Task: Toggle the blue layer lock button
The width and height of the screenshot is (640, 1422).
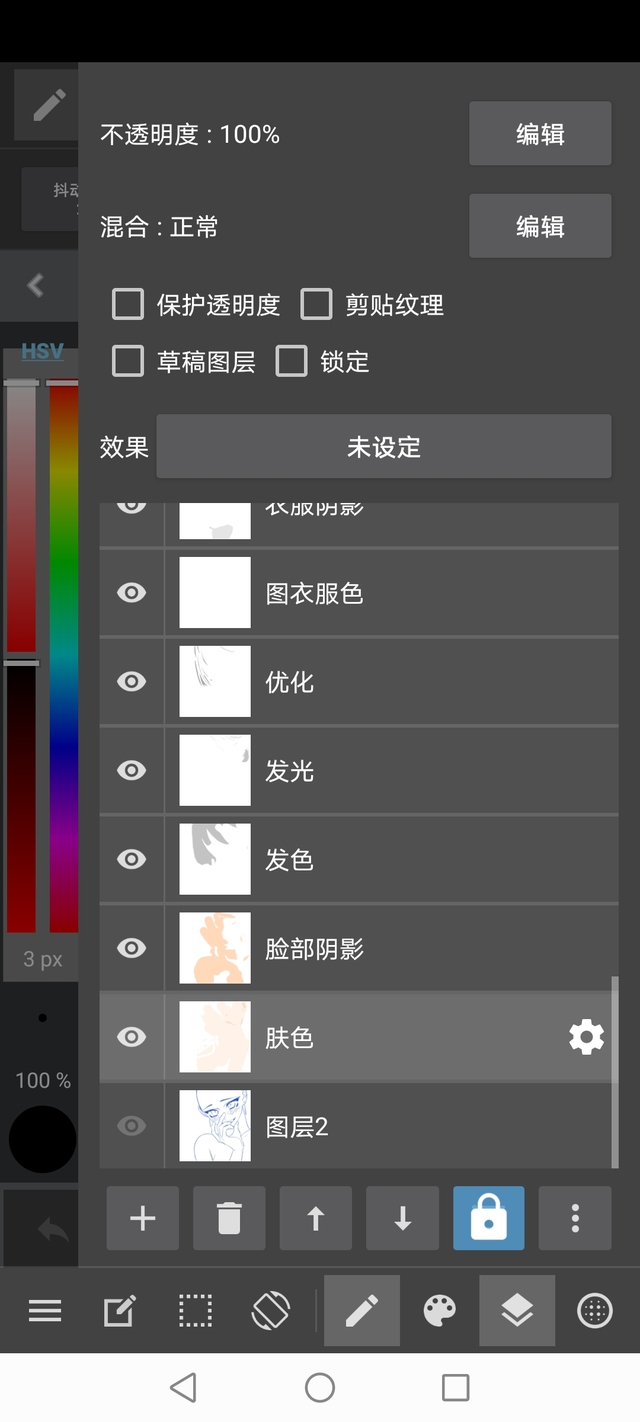Action: pyautogui.click(x=488, y=1218)
